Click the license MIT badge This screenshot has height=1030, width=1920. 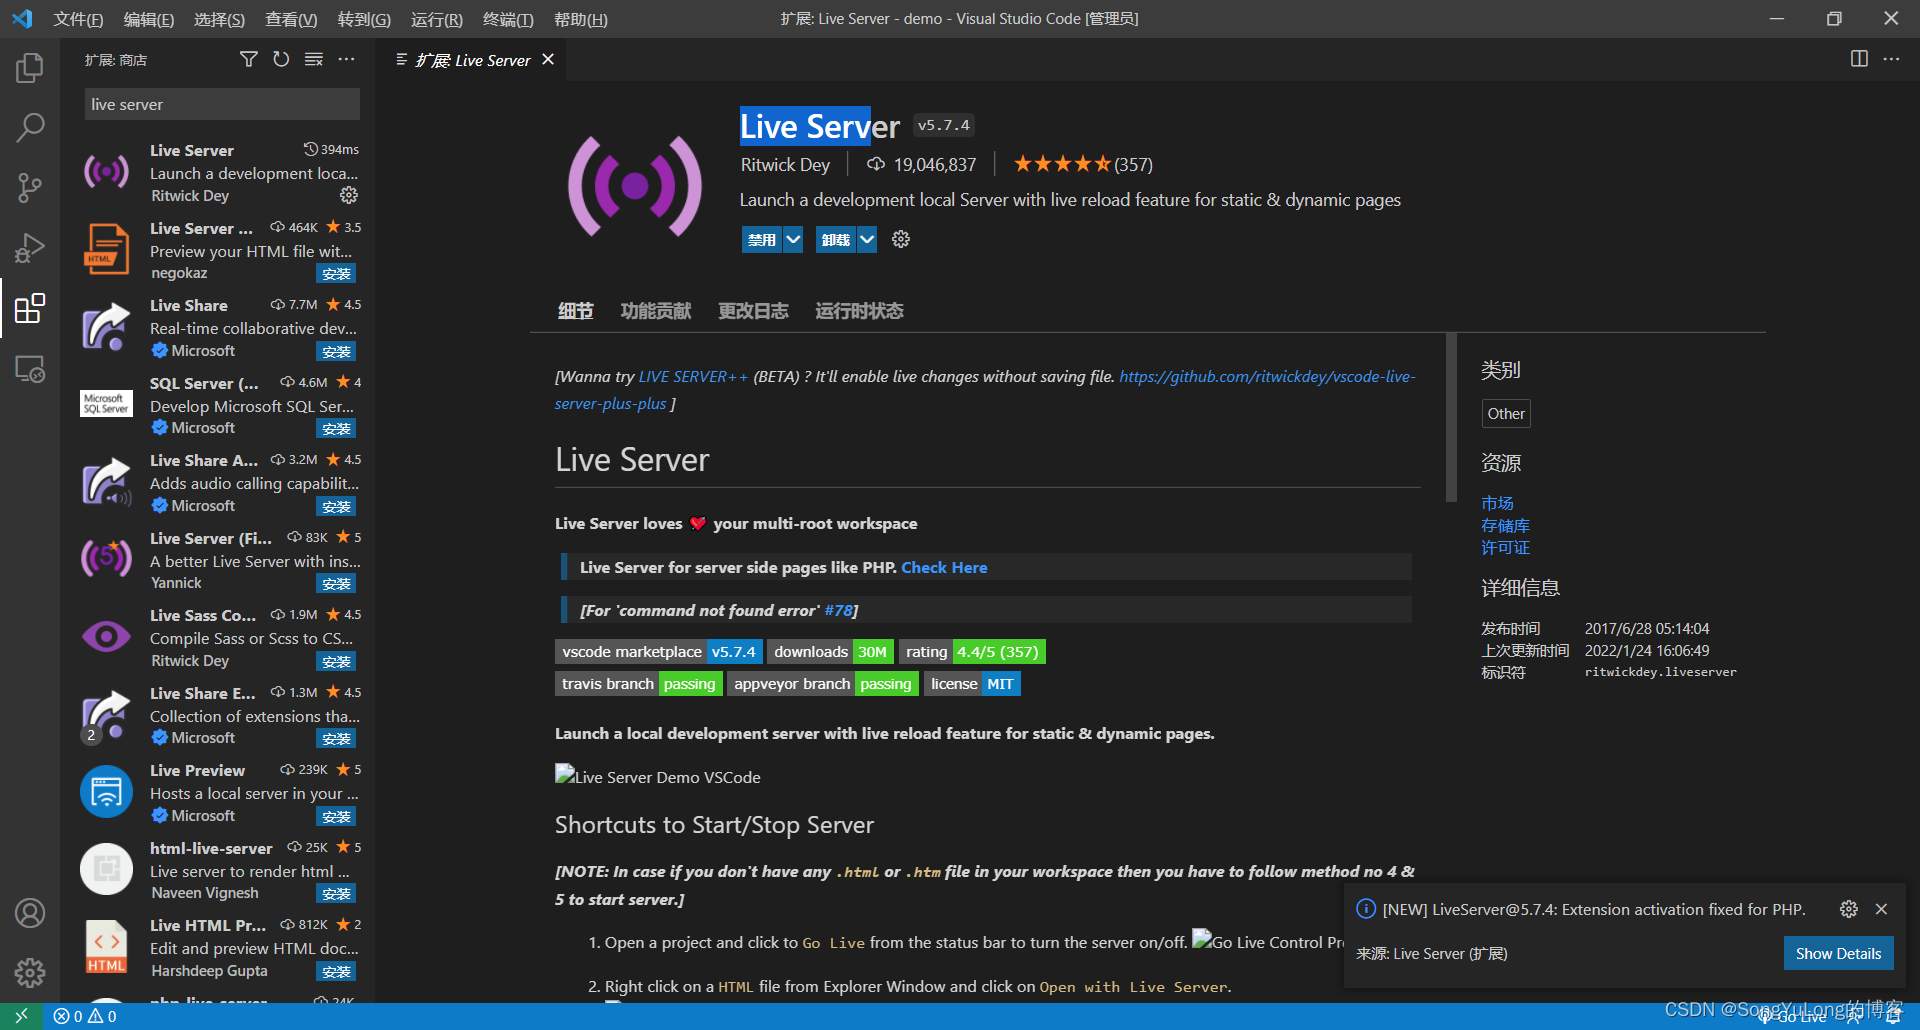click(x=972, y=684)
